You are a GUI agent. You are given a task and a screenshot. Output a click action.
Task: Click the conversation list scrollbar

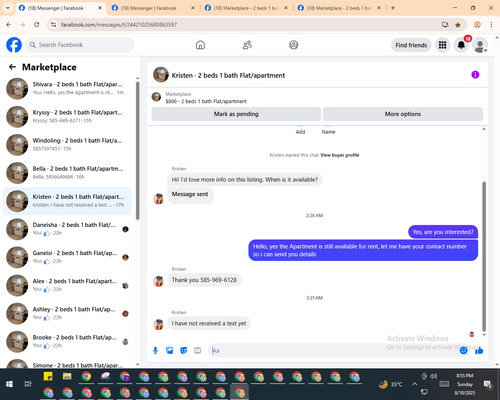(138, 151)
